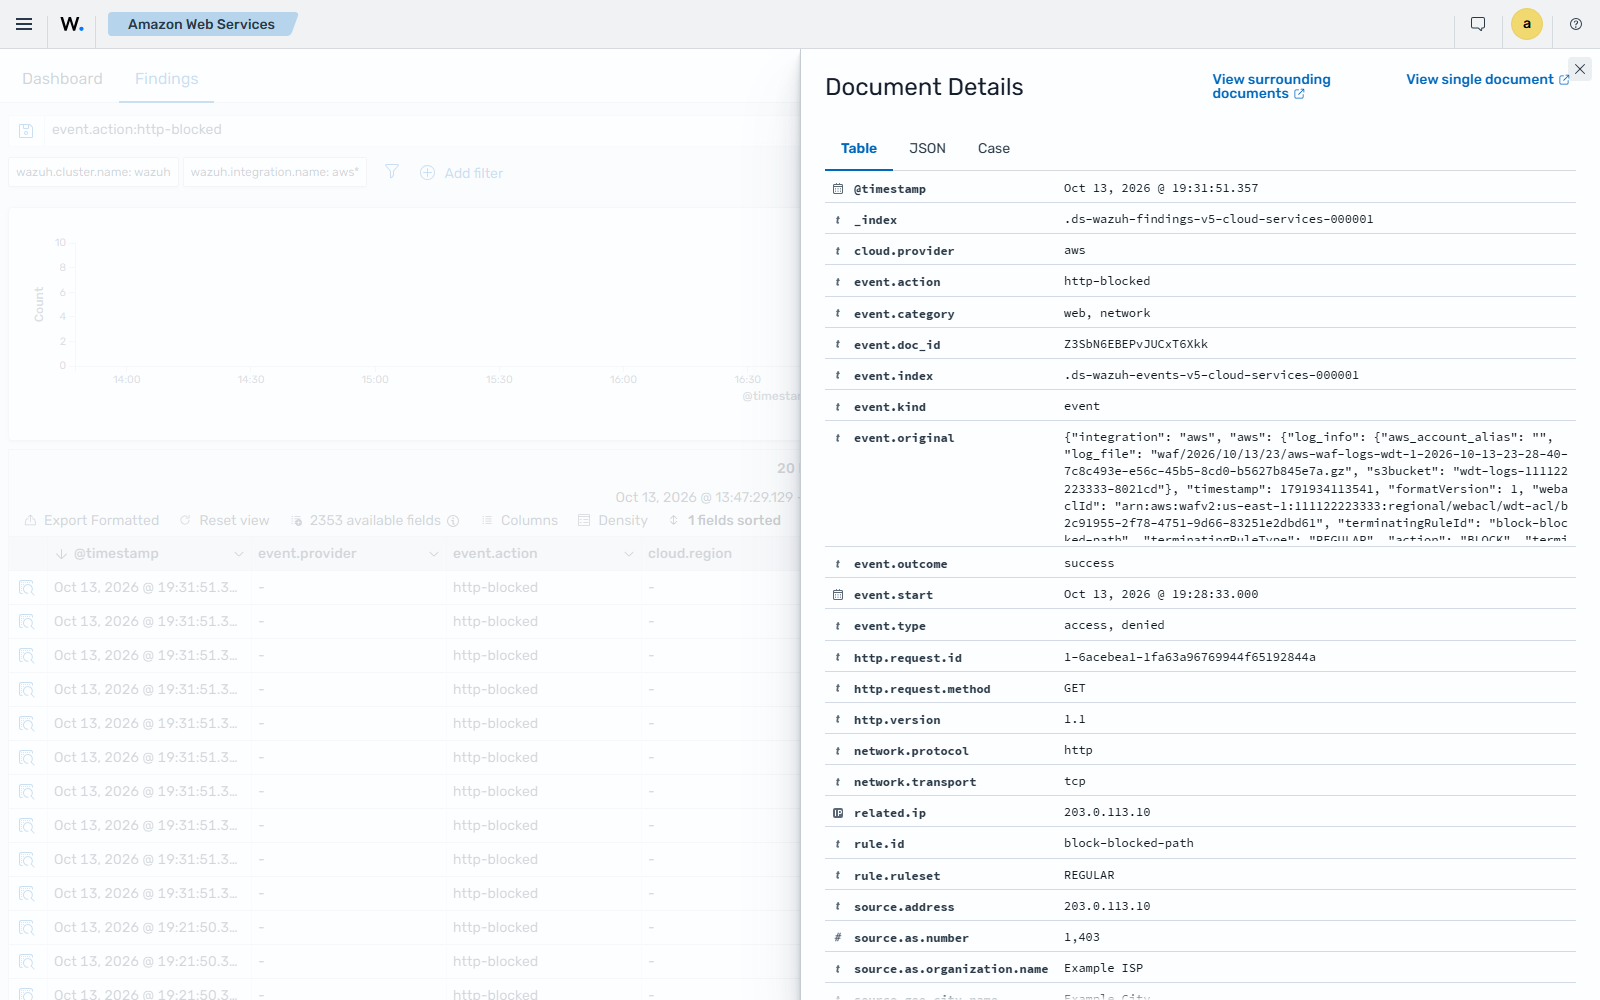Switch to the JSON tab
Image resolution: width=1600 pixels, height=1000 pixels.
927,148
